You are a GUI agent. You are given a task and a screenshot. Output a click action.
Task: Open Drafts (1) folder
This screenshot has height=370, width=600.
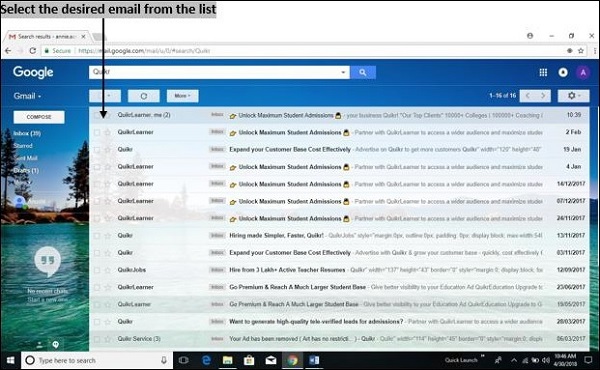click(x=26, y=170)
